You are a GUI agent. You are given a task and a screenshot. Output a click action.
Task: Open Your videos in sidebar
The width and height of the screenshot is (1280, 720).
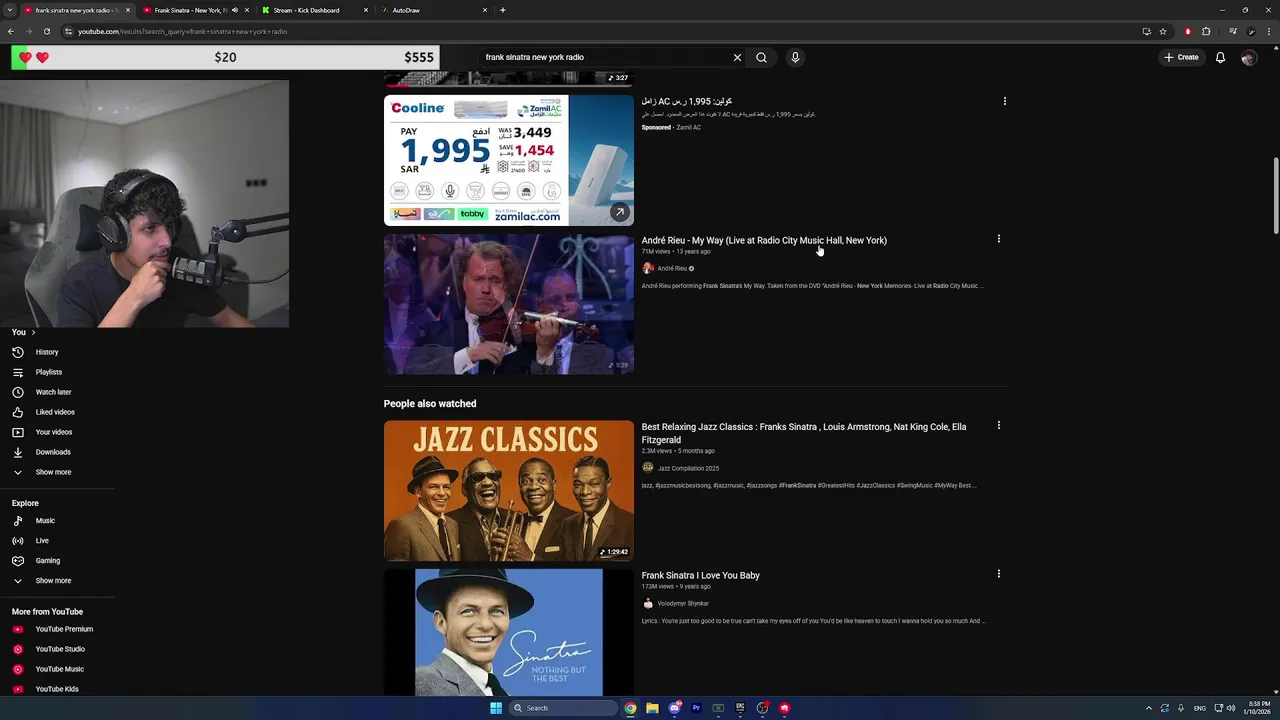tap(54, 432)
